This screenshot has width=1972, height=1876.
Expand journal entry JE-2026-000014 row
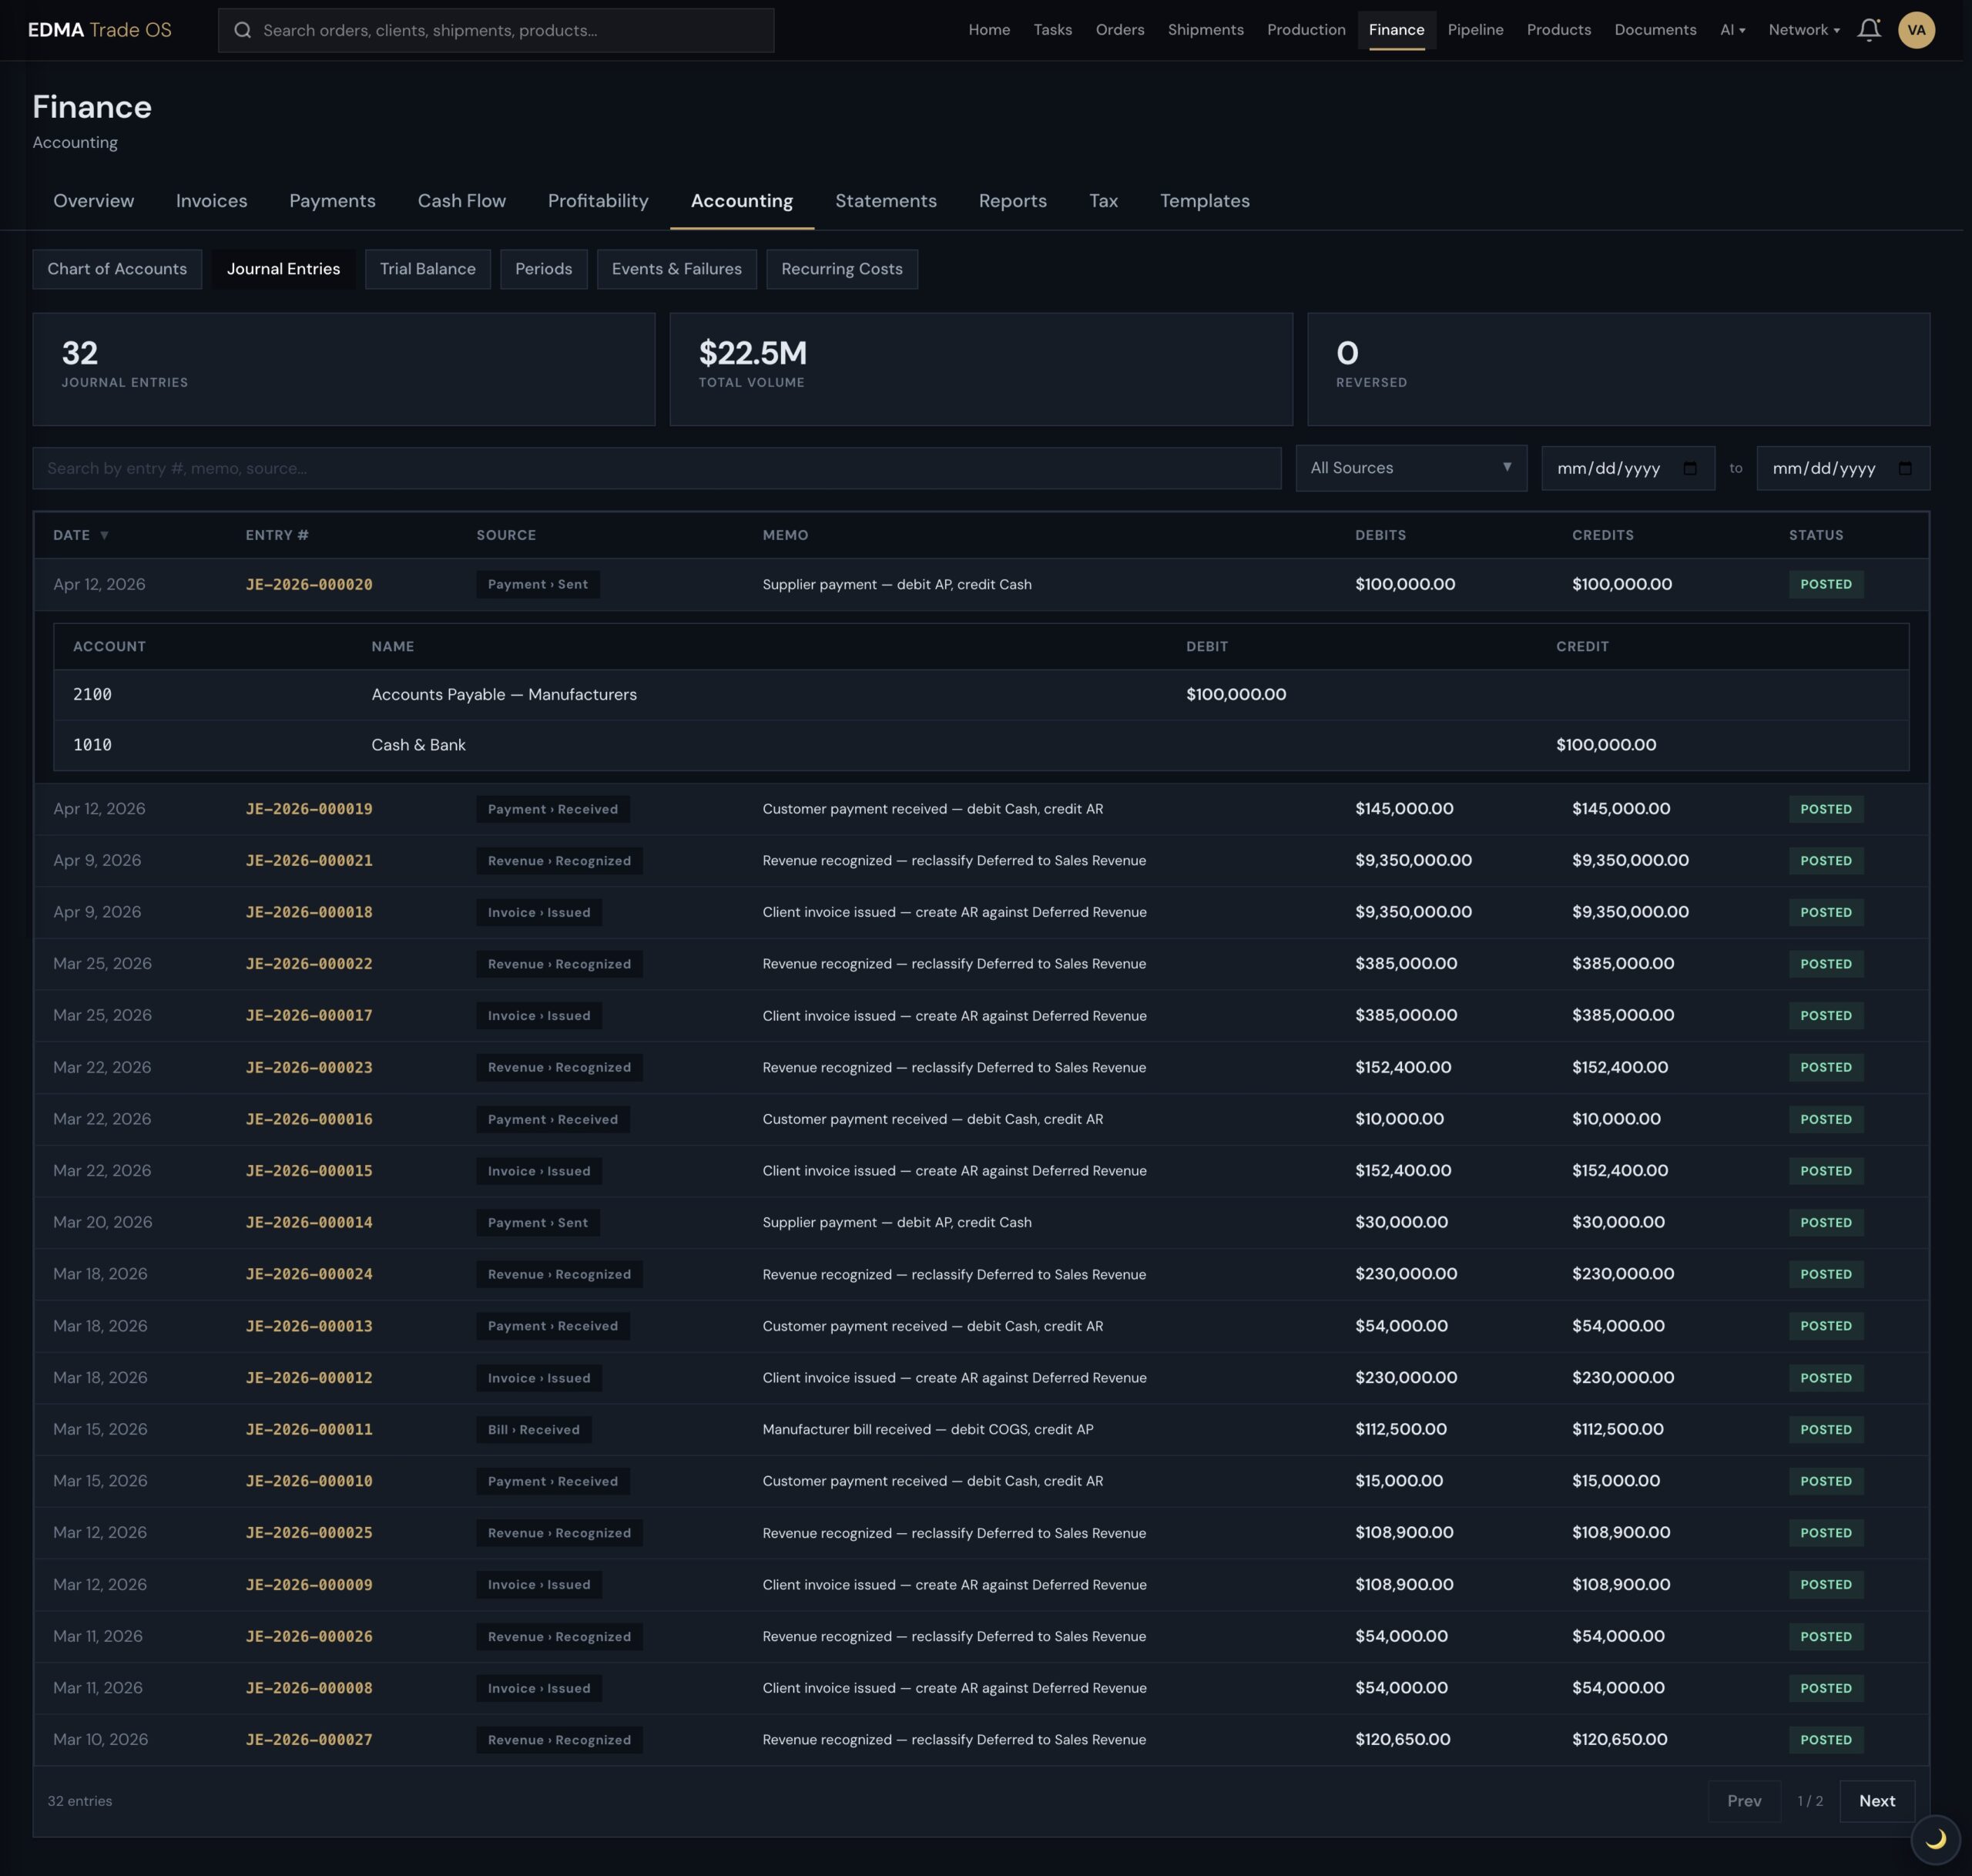pos(981,1222)
